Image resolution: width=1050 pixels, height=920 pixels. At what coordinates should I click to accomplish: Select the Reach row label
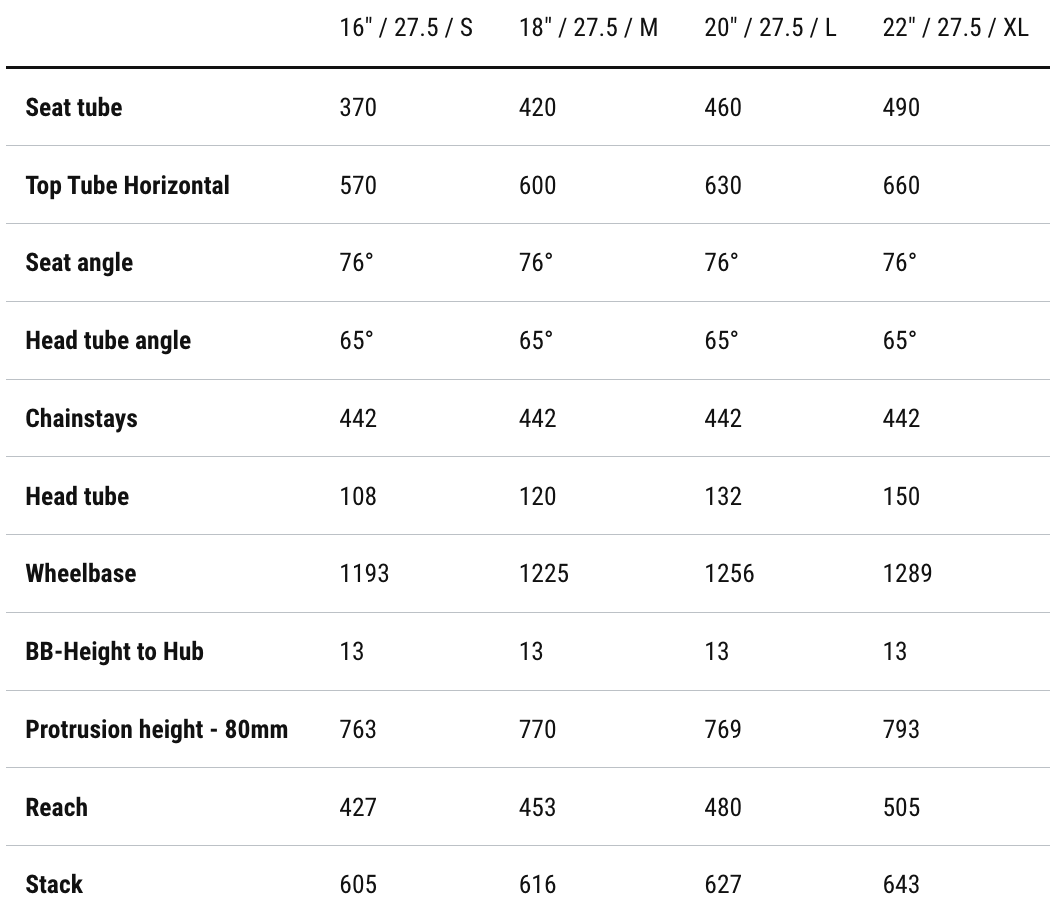[x=56, y=807]
